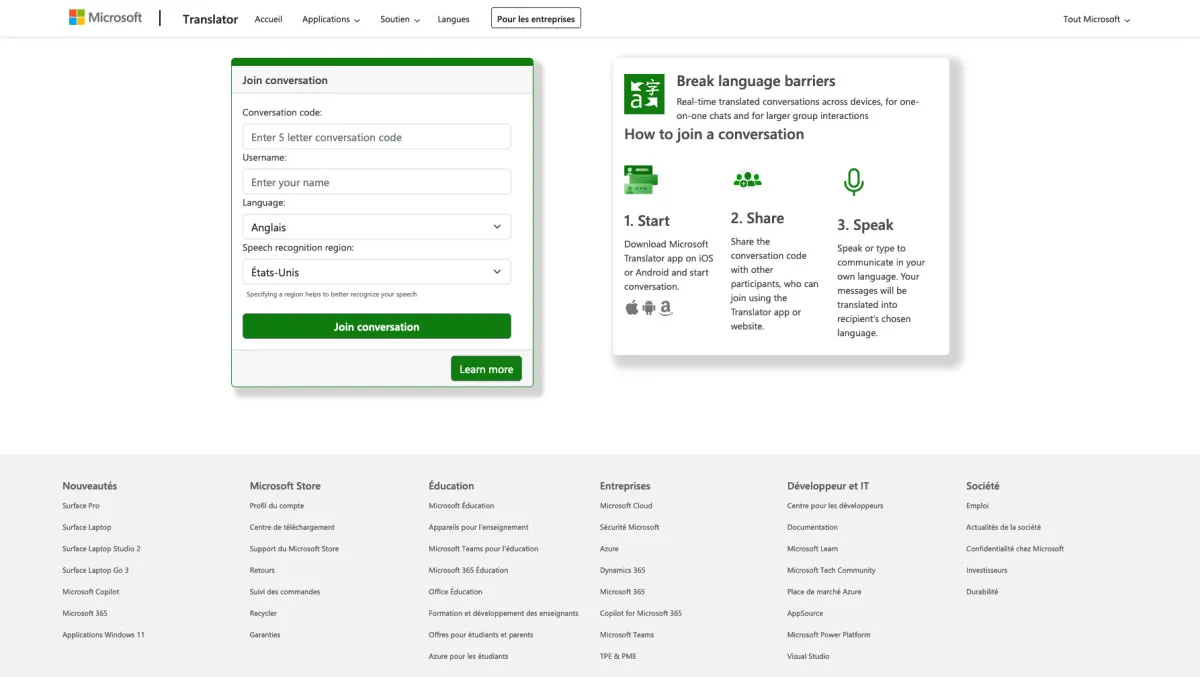Open the Place de marché Azure link
The image size is (1200, 677).
tap(824, 592)
